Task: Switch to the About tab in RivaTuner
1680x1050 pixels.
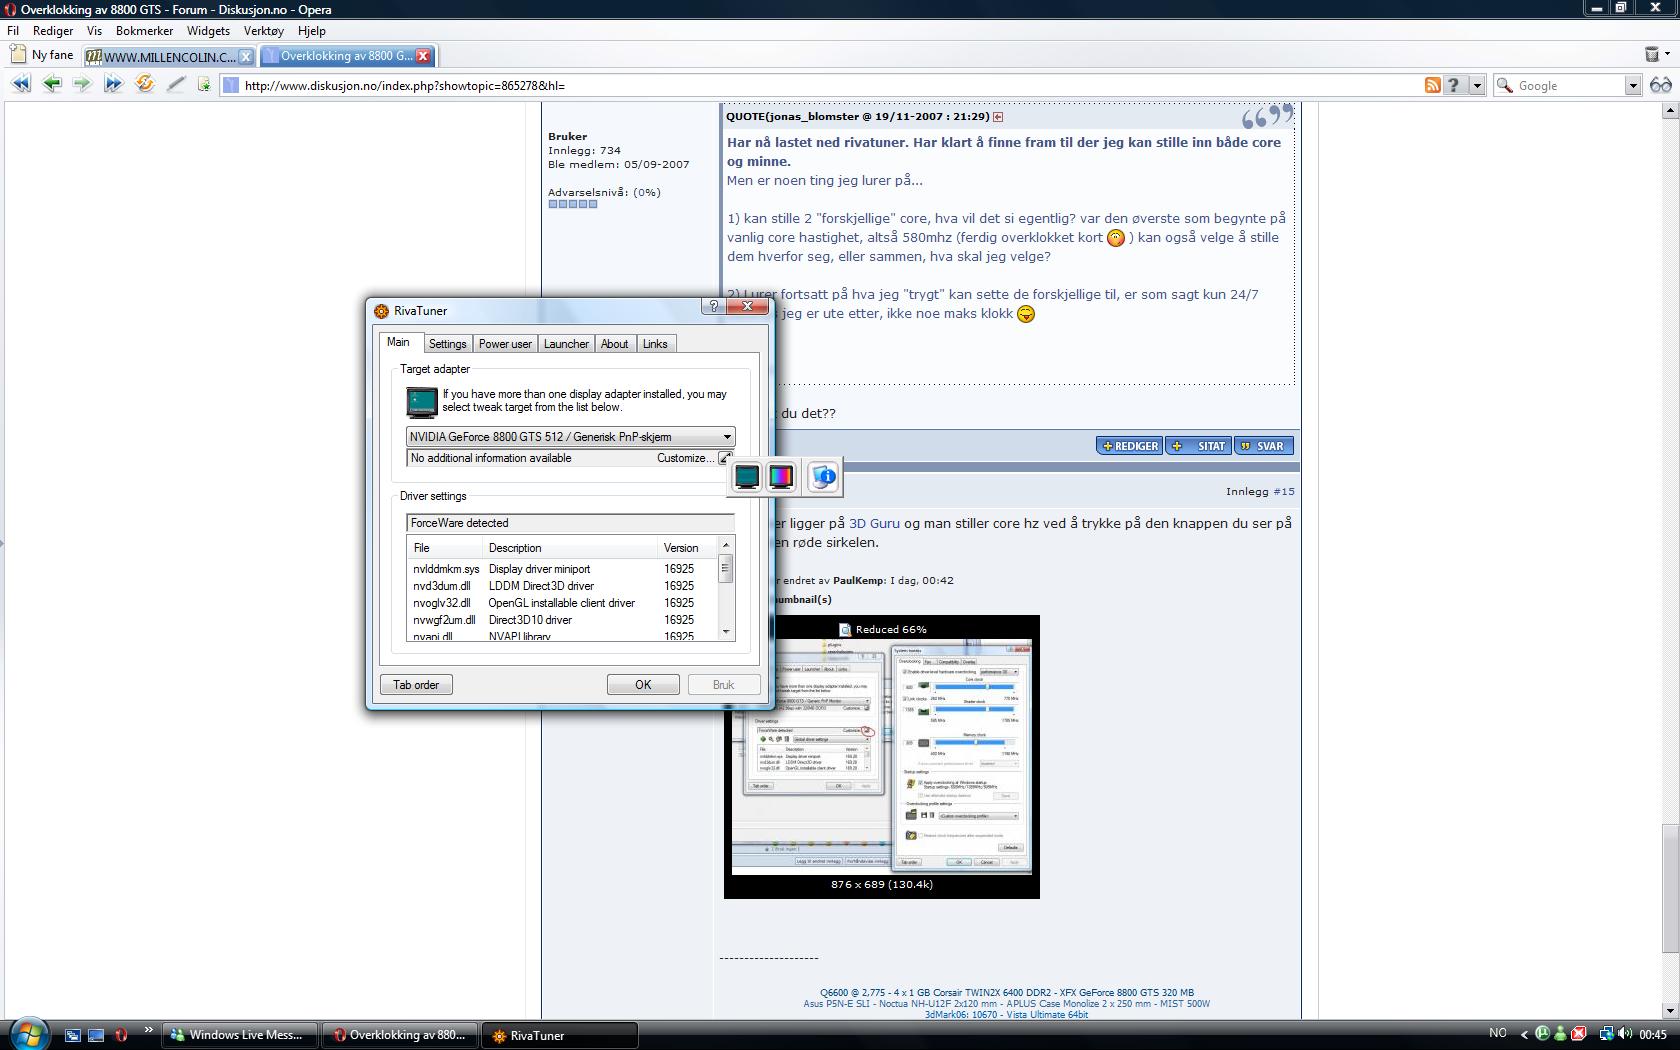Action: [614, 344]
